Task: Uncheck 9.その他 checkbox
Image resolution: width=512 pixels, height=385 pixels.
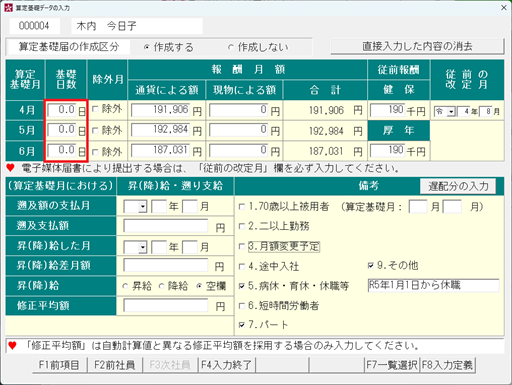Action: tap(371, 266)
